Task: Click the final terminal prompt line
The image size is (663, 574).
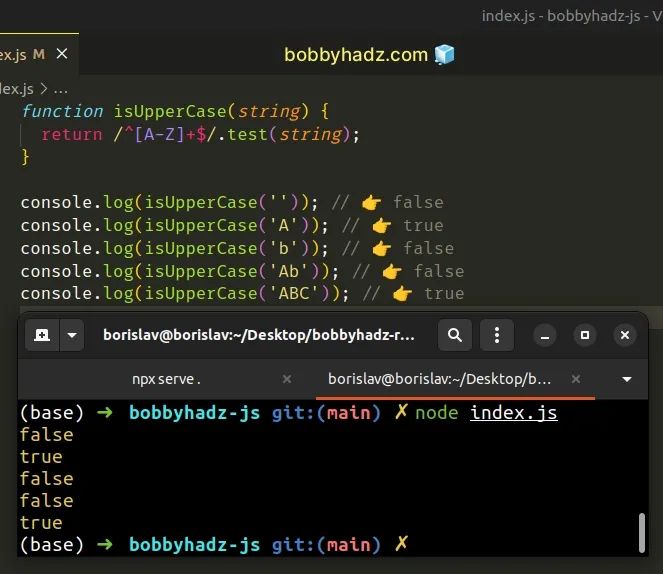Action: click(214, 544)
